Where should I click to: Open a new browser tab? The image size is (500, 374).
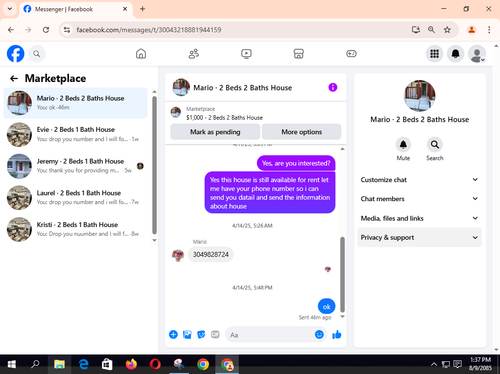pyautogui.click(x=142, y=9)
